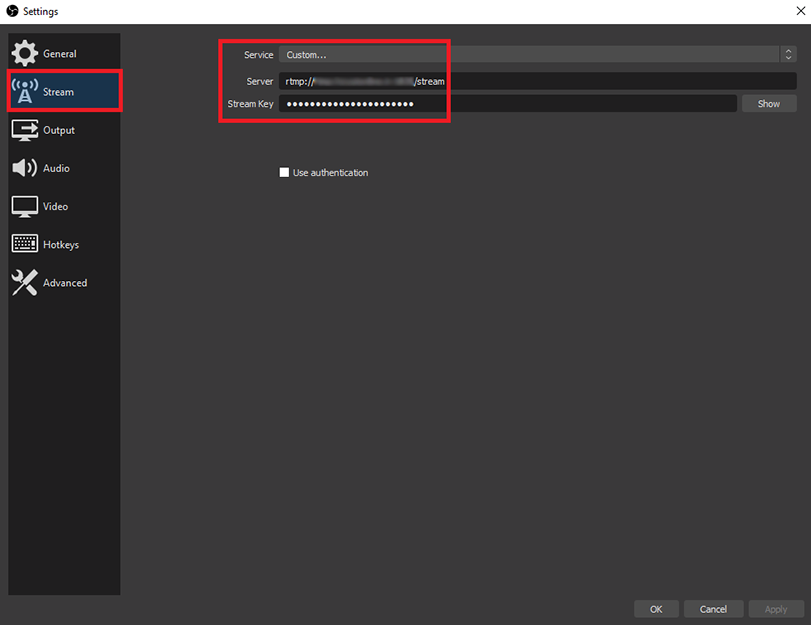Select the Stream antenna icon
Image resolution: width=811 pixels, height=625 pixels.
coord(24,92)
